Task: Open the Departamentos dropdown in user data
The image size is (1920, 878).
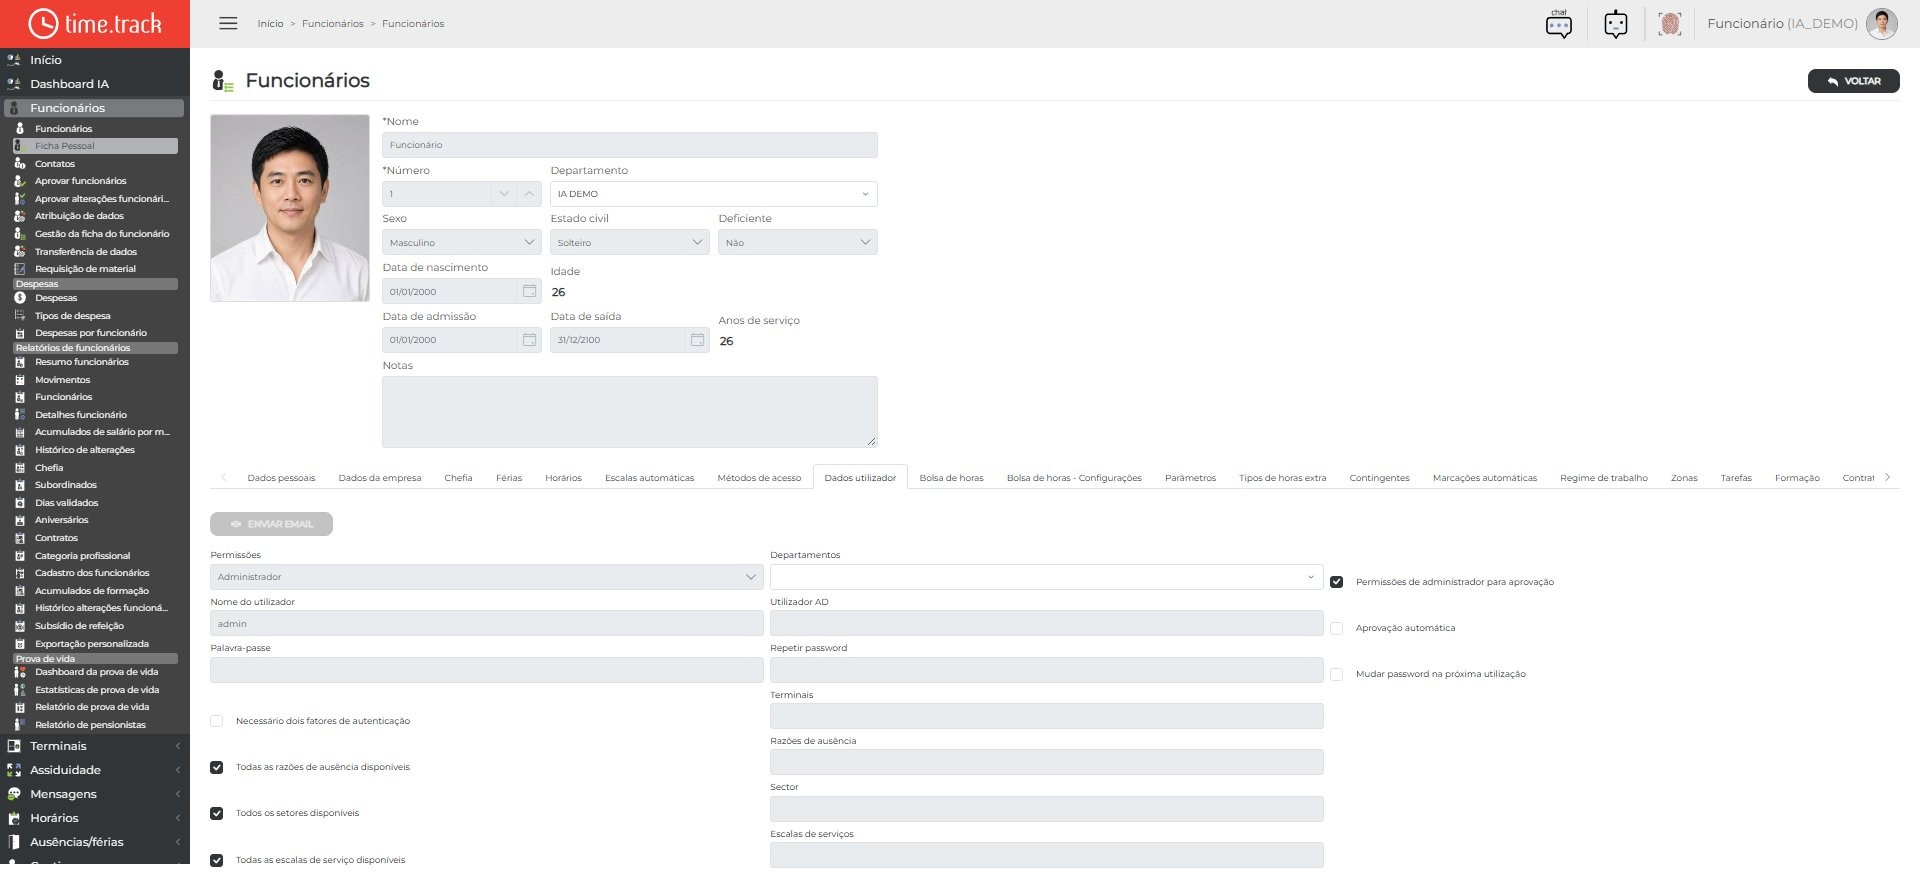Action: (x=1047, y=577)
